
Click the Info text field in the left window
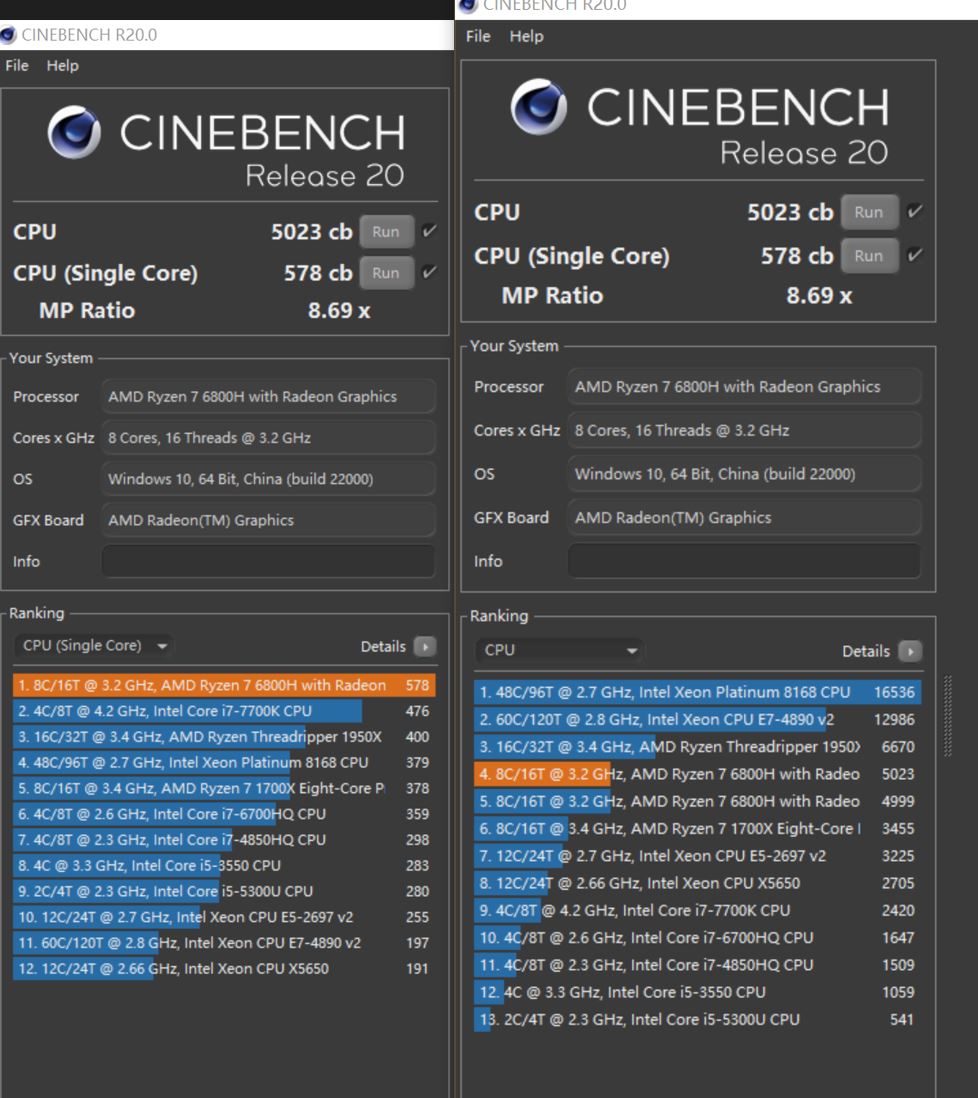(x=268, y=561)
